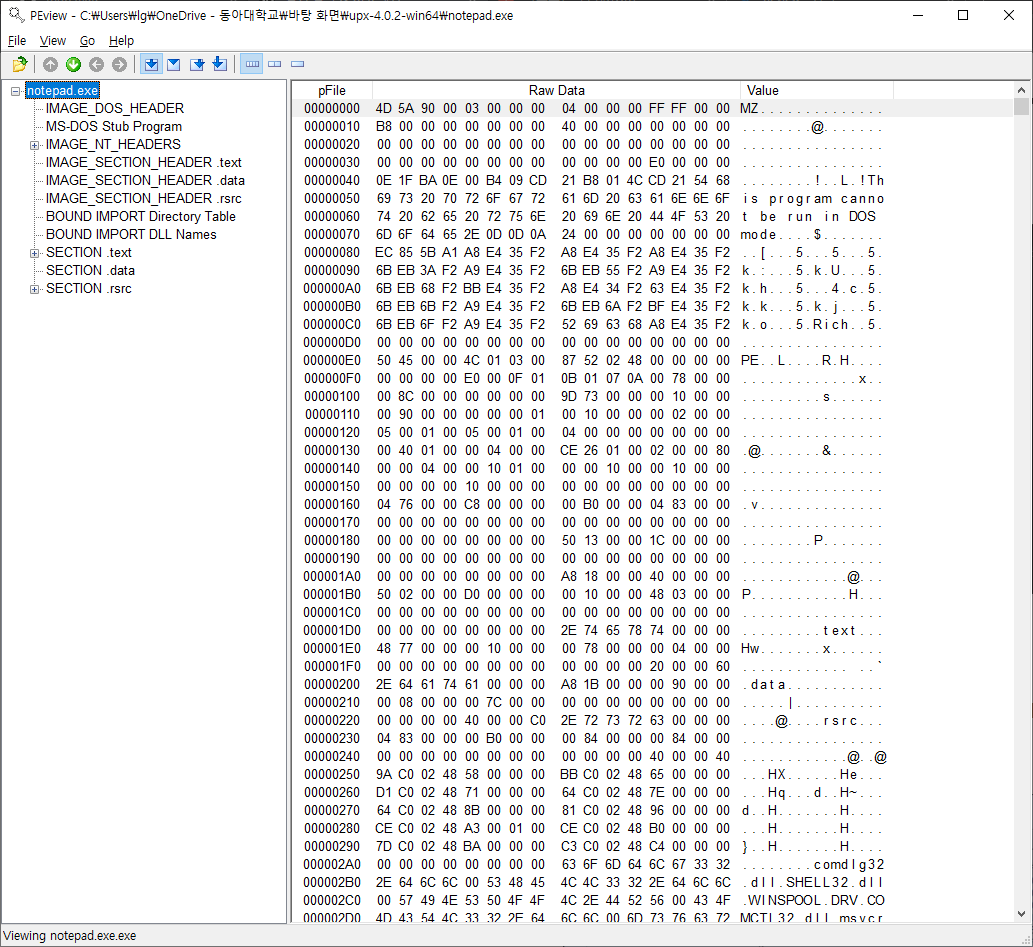This screenshot has height=947, width=1033.
Task: Select the single-segment dword view icon
Action: [x=298, y=64]
